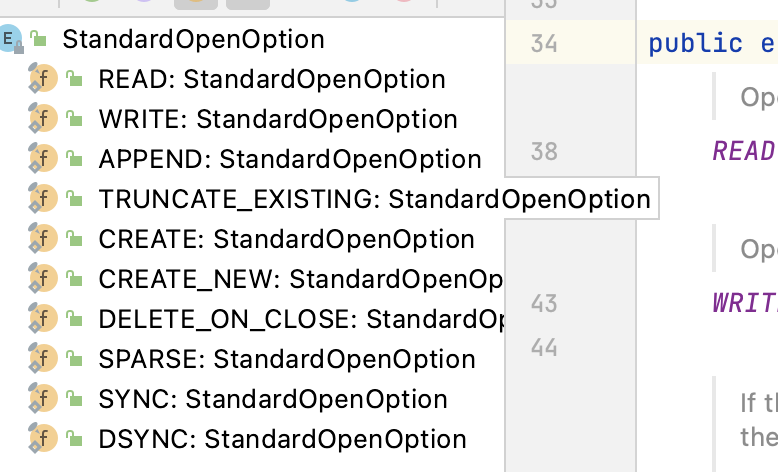Click the field icon next to DSYNC
This screenshot has height=472, width=778.
(43, 439)
